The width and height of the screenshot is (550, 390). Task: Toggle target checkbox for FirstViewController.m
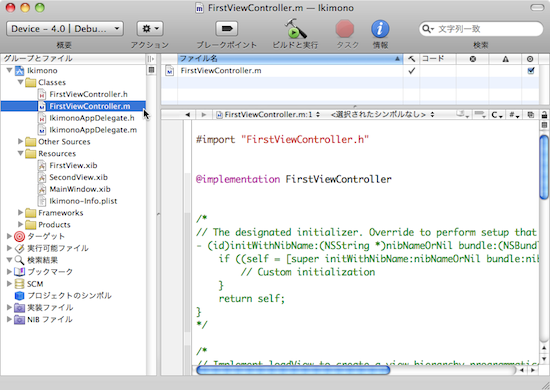point(531,71)
